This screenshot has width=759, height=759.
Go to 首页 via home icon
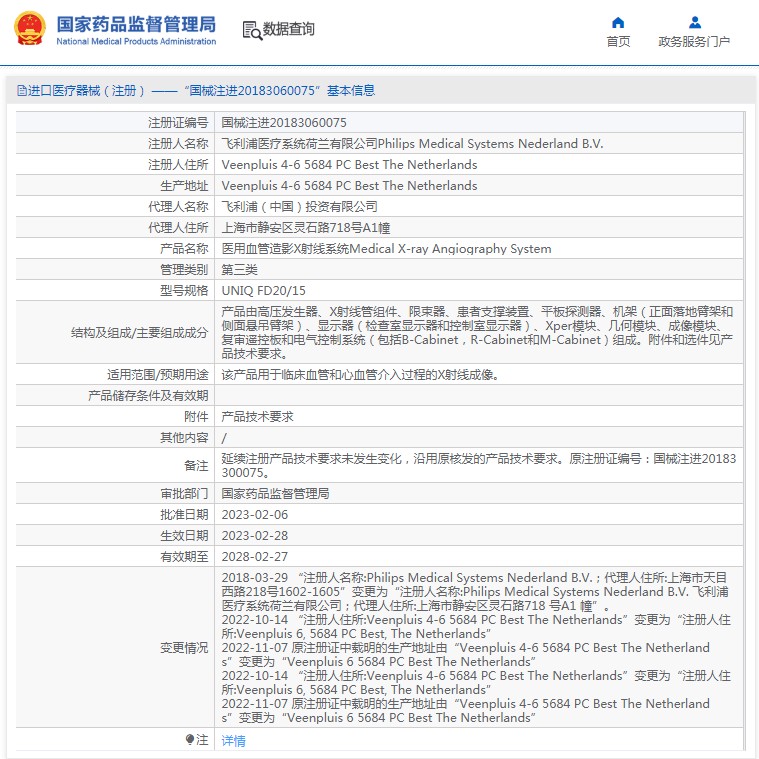[x=618, y=22]
